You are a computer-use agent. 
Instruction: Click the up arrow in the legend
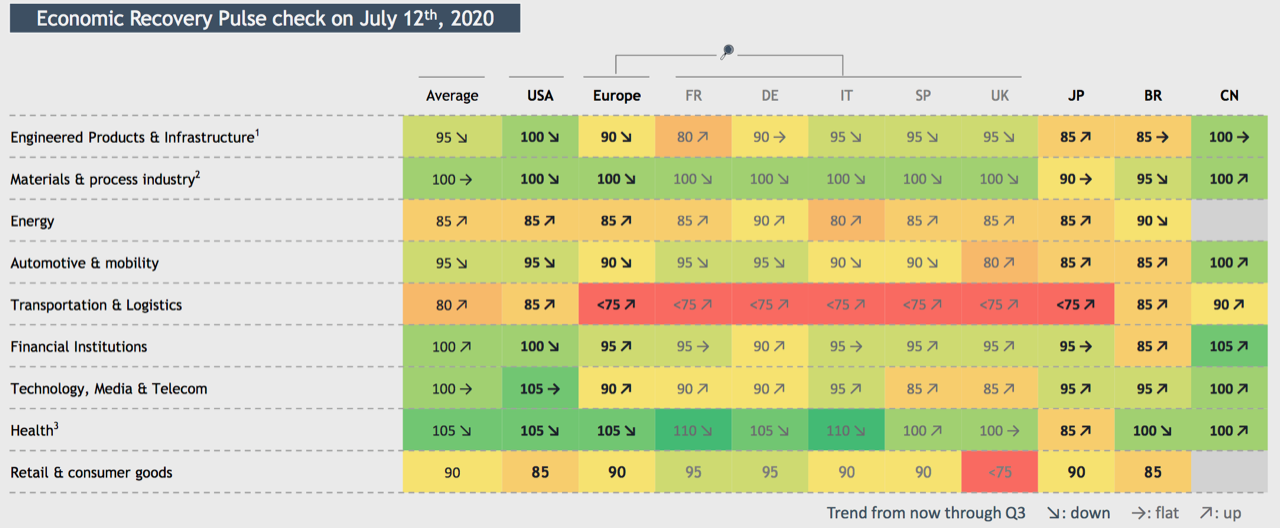(x=1206, y=513)
